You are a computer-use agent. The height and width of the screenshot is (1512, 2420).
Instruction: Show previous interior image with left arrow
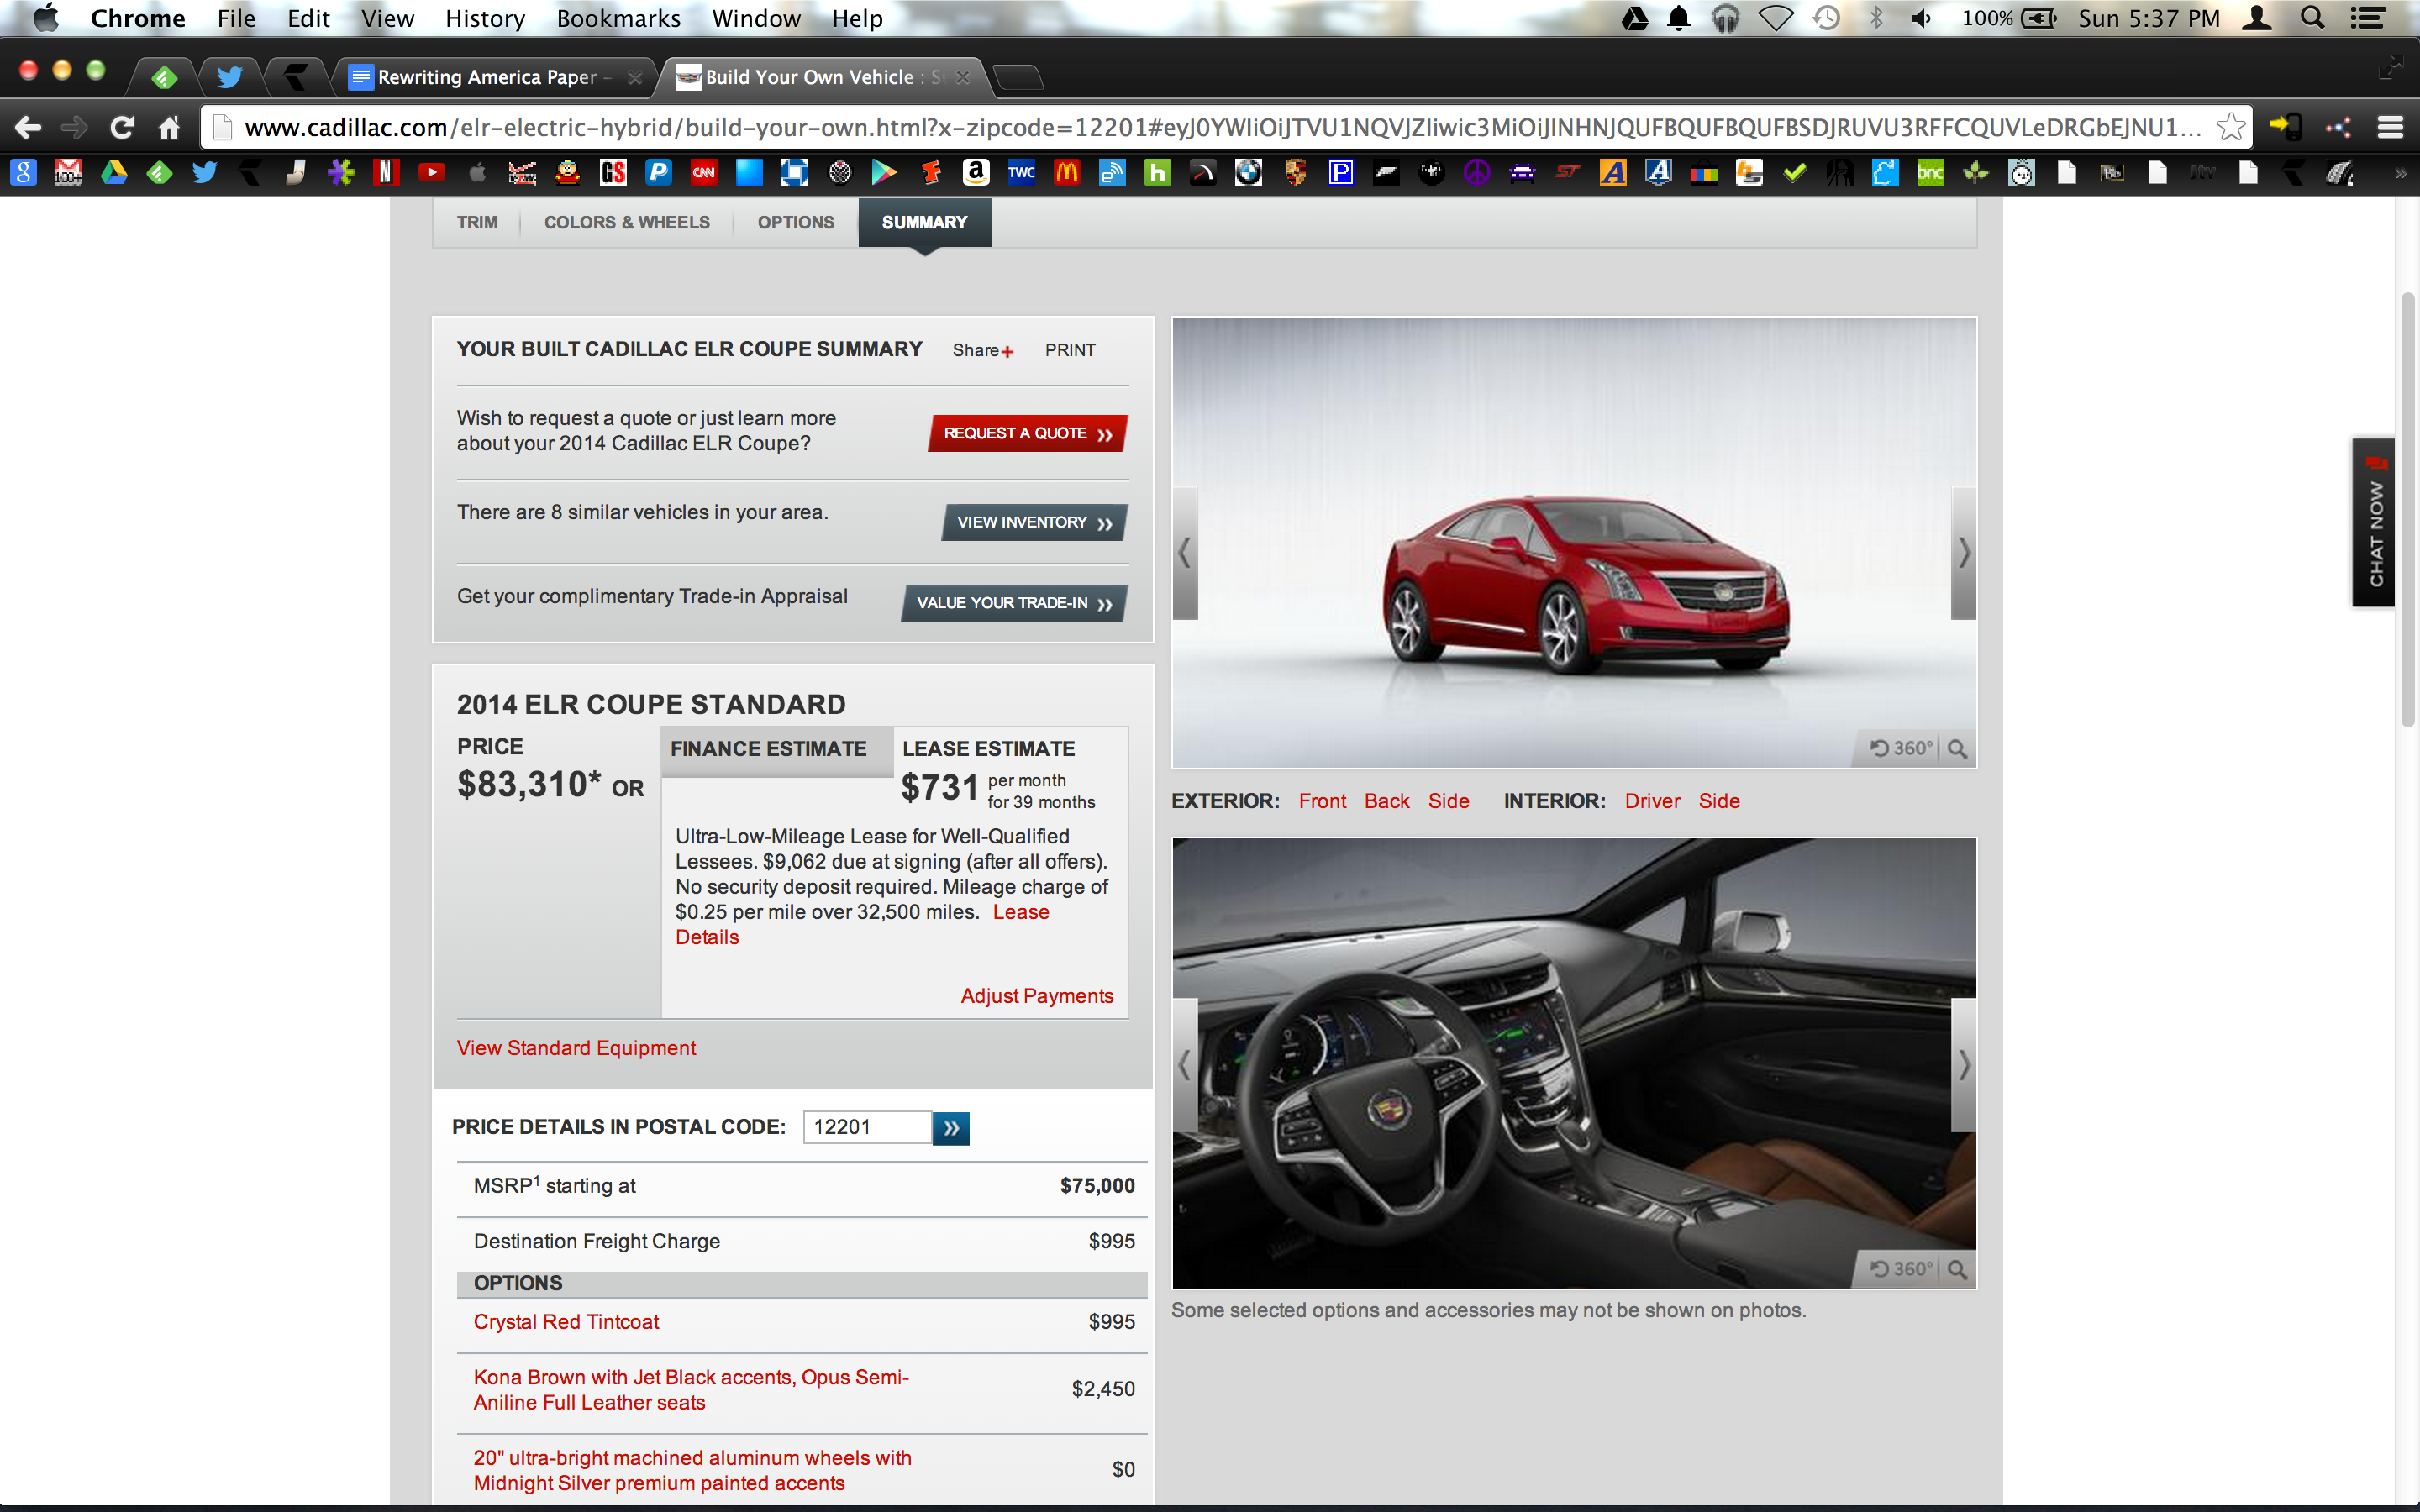[1185, 1065]
